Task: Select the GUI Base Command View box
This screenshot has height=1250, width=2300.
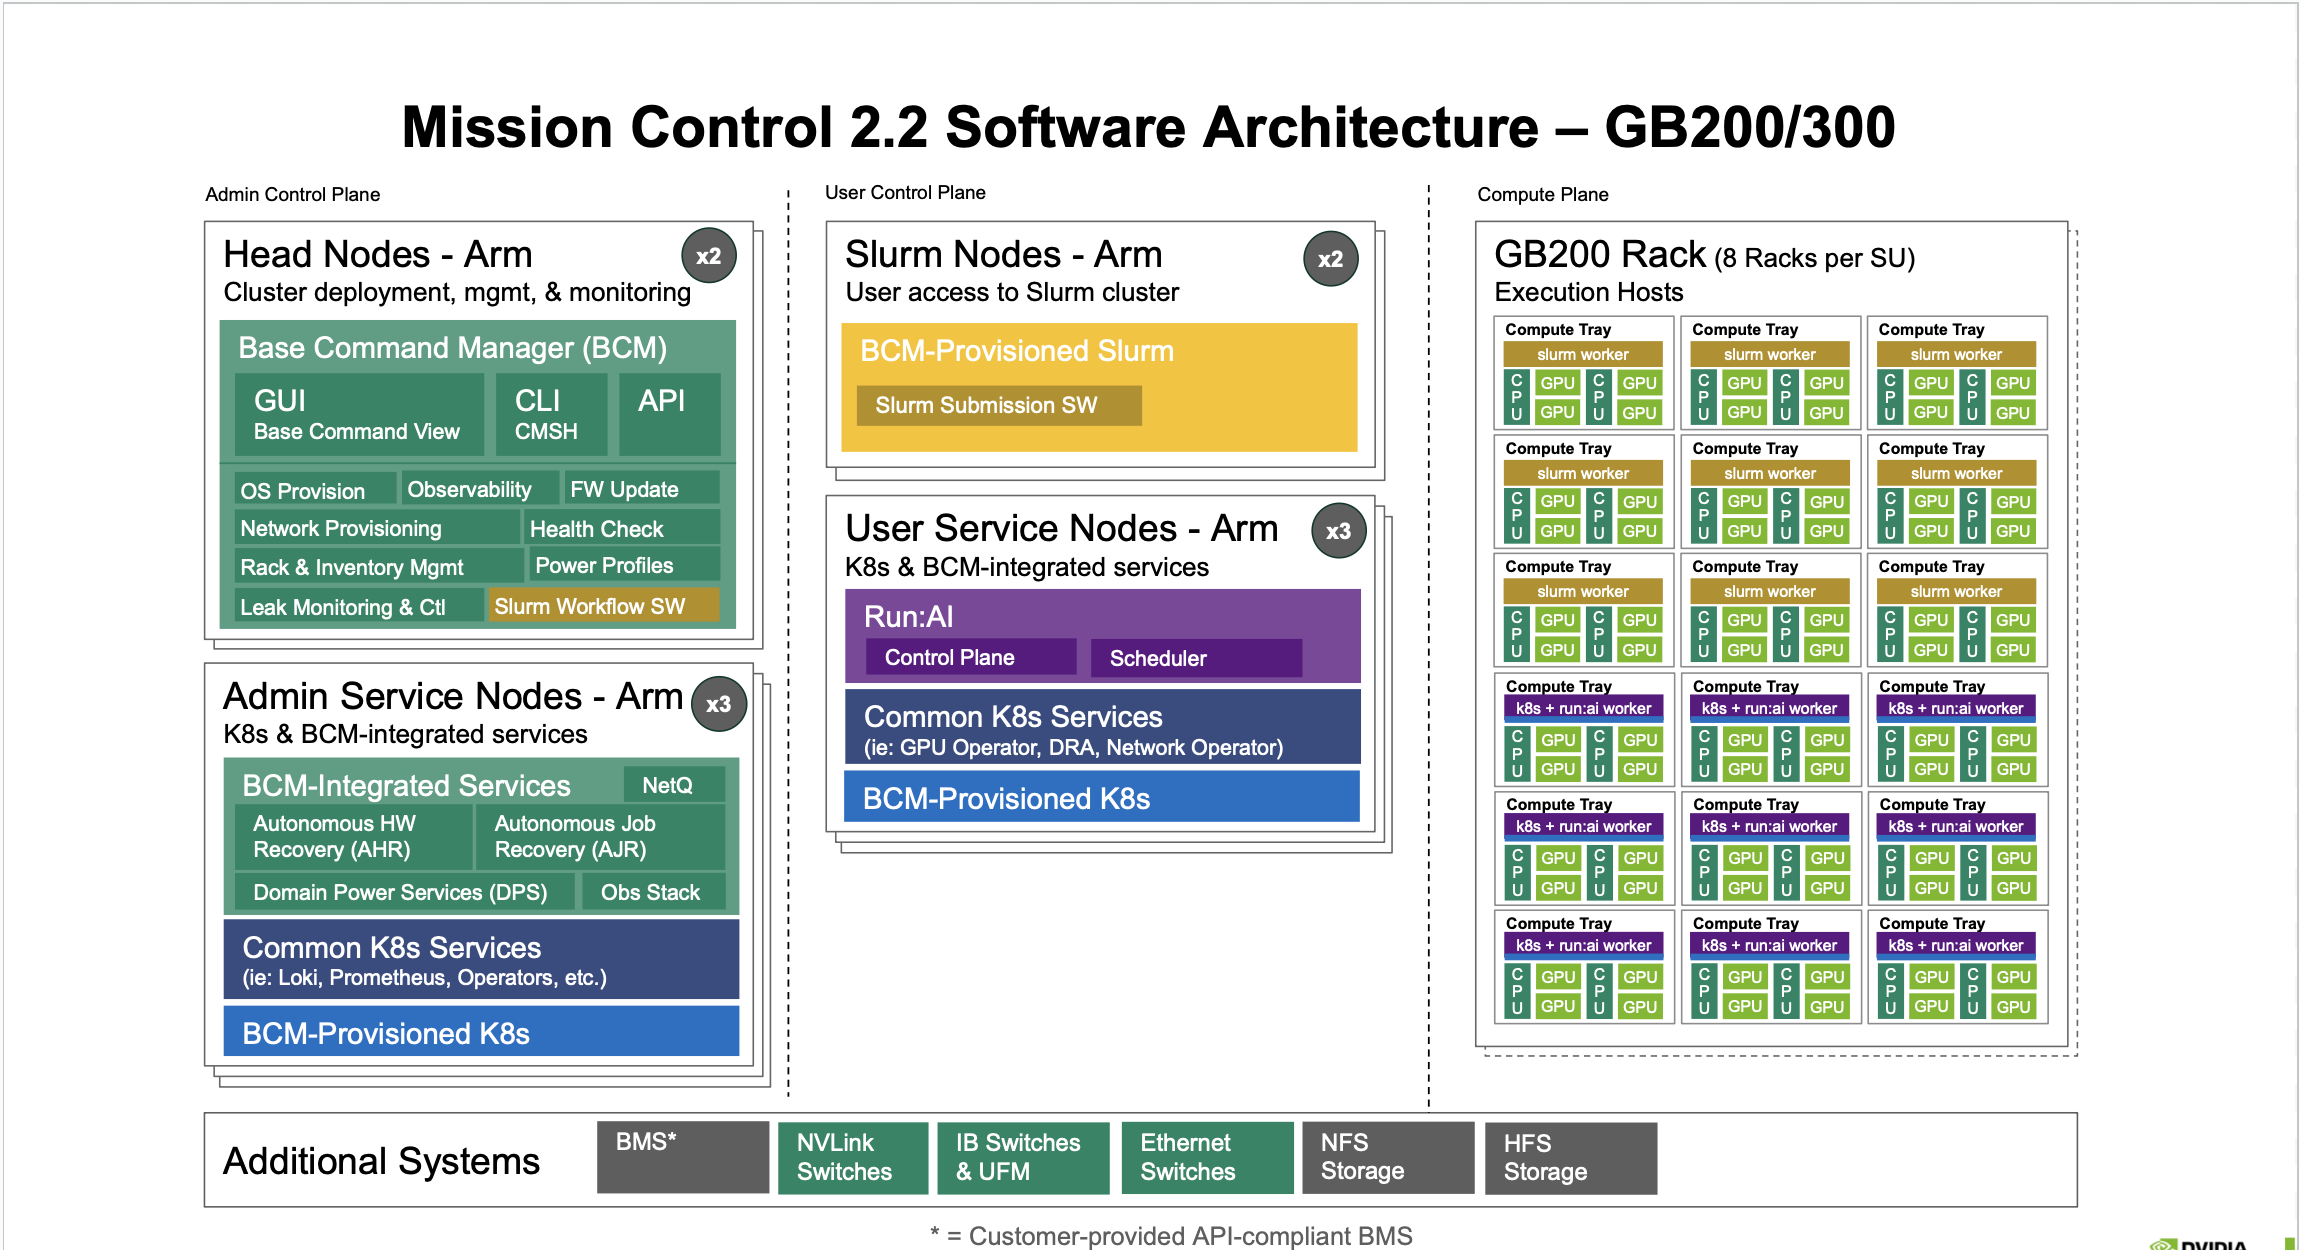Action: coord(358,415)
